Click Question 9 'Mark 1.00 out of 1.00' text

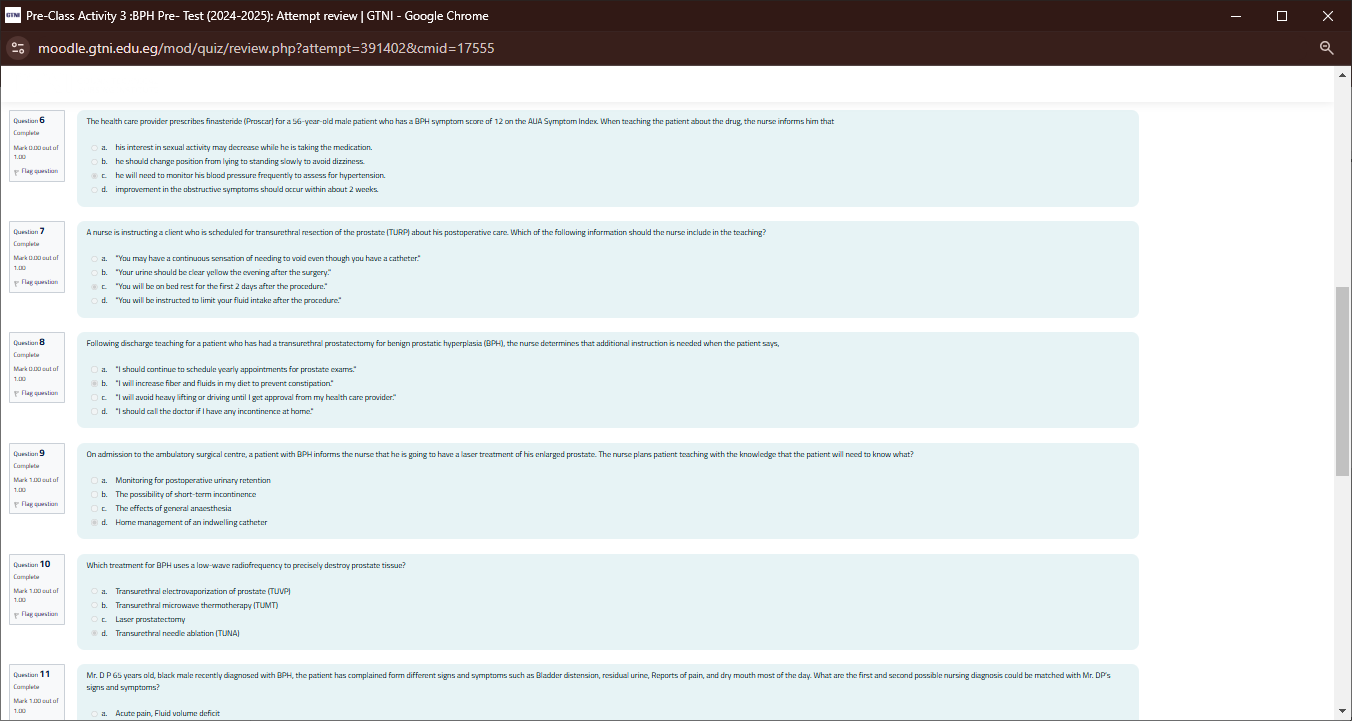click(x=36, y=485)
